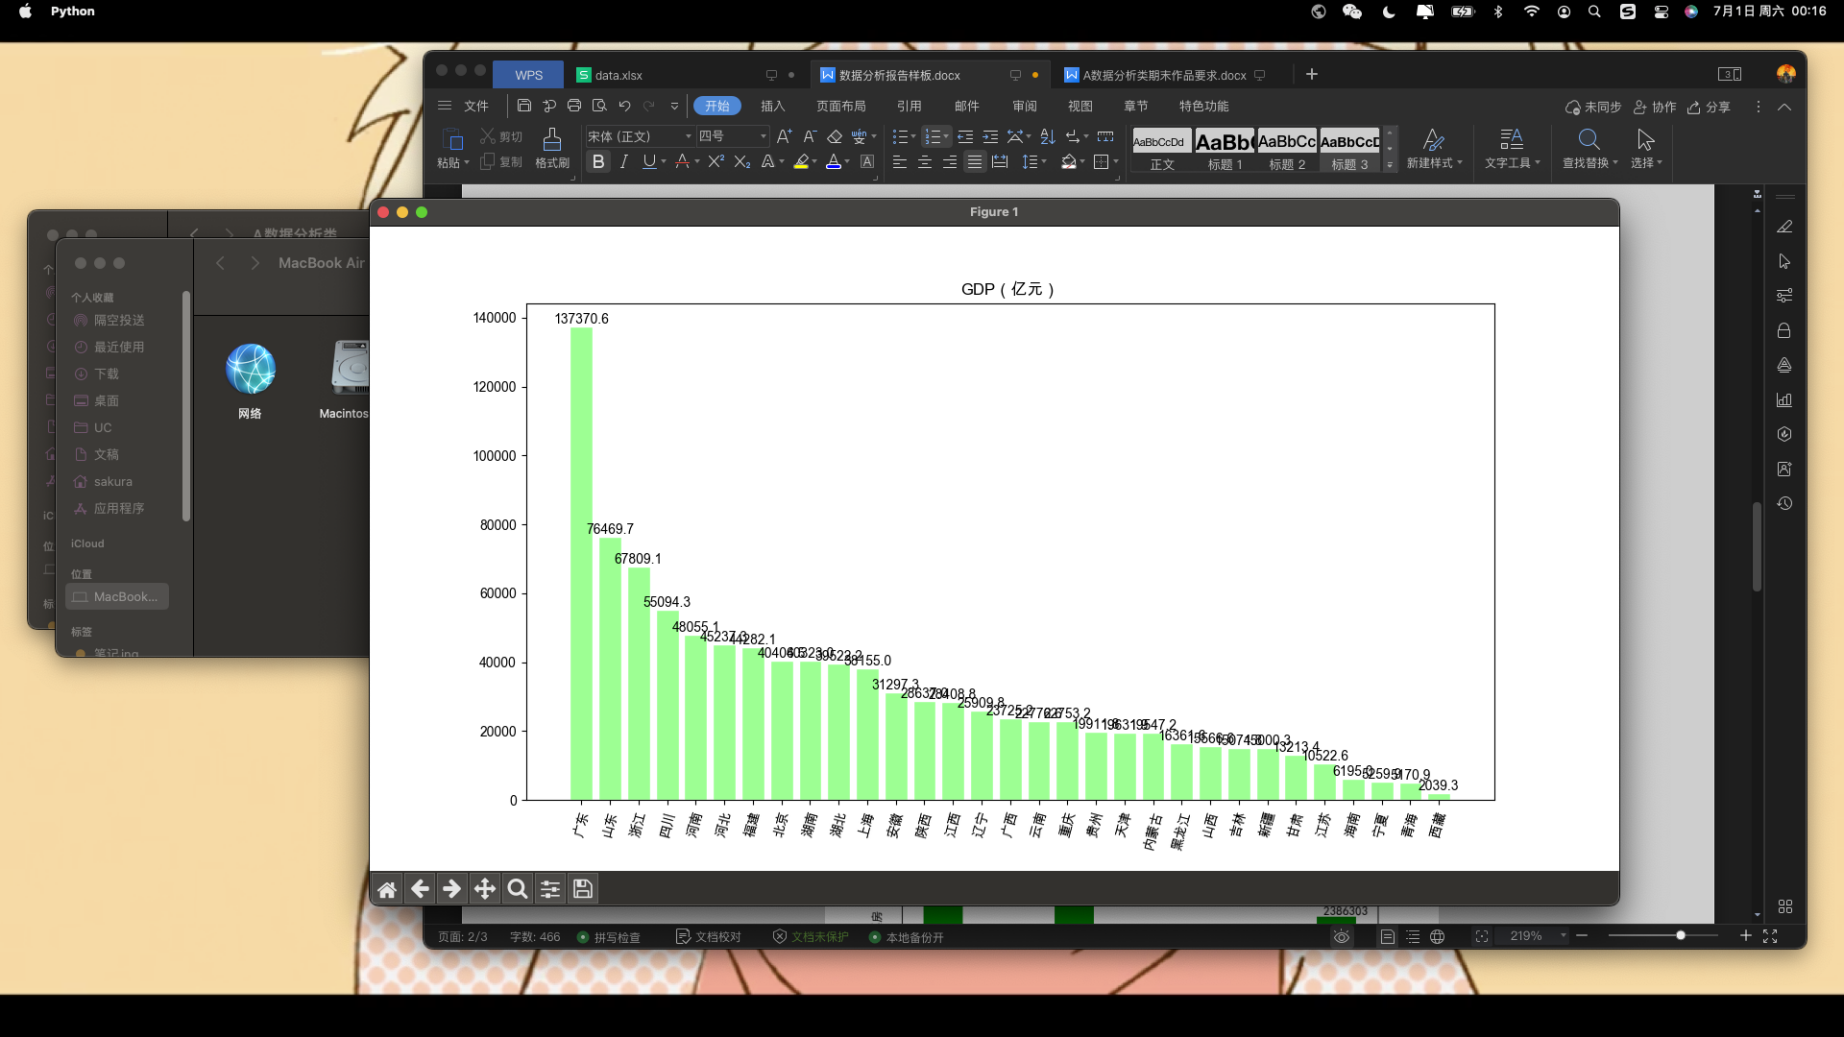Click the zoom slider handle in status bar
The image size is (1844, 1037).
[x=1681, y=936]
